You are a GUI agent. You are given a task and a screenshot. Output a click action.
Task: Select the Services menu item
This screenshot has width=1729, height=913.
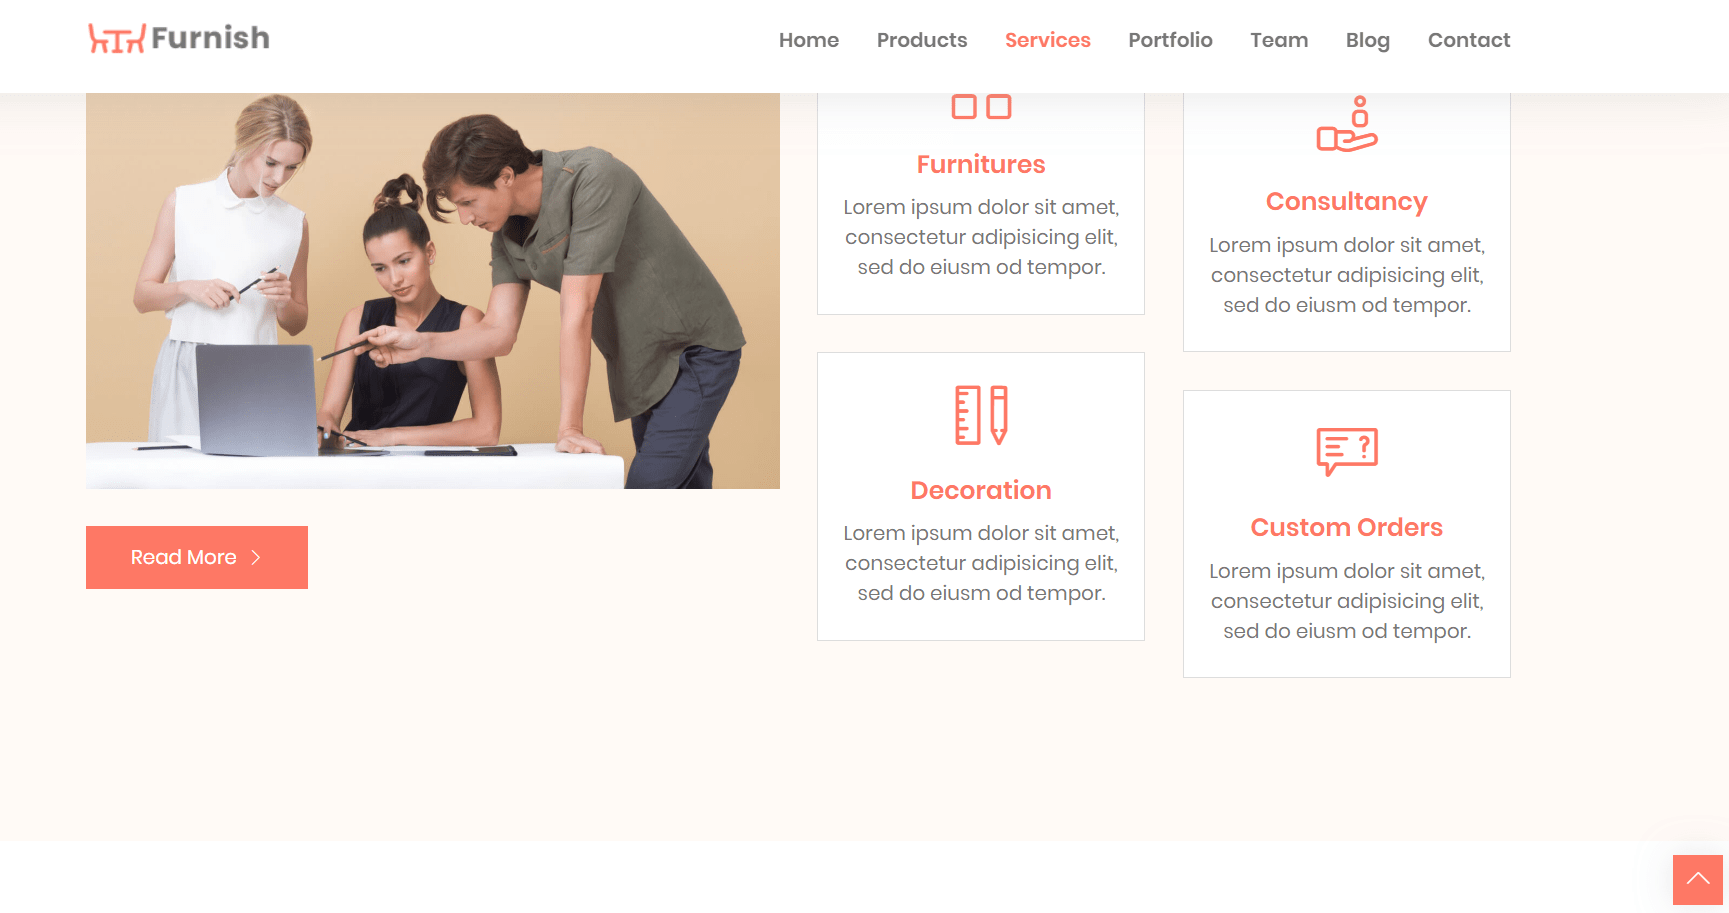point(1048,40)
